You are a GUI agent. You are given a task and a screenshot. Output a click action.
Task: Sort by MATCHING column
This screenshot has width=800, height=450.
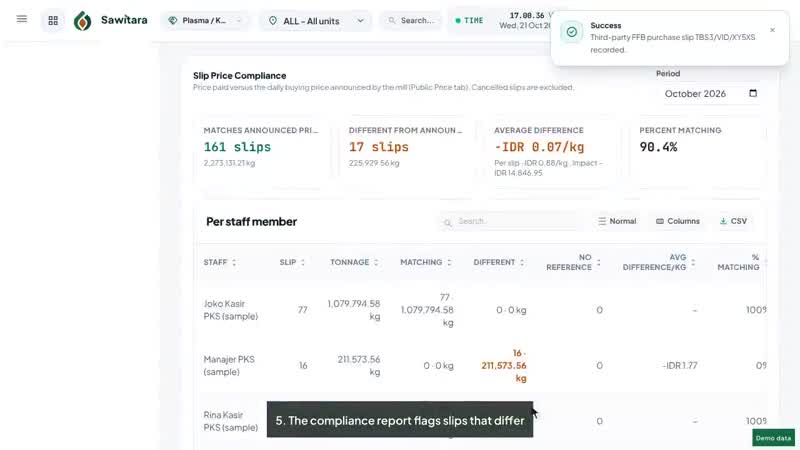(x=426, y=262)
